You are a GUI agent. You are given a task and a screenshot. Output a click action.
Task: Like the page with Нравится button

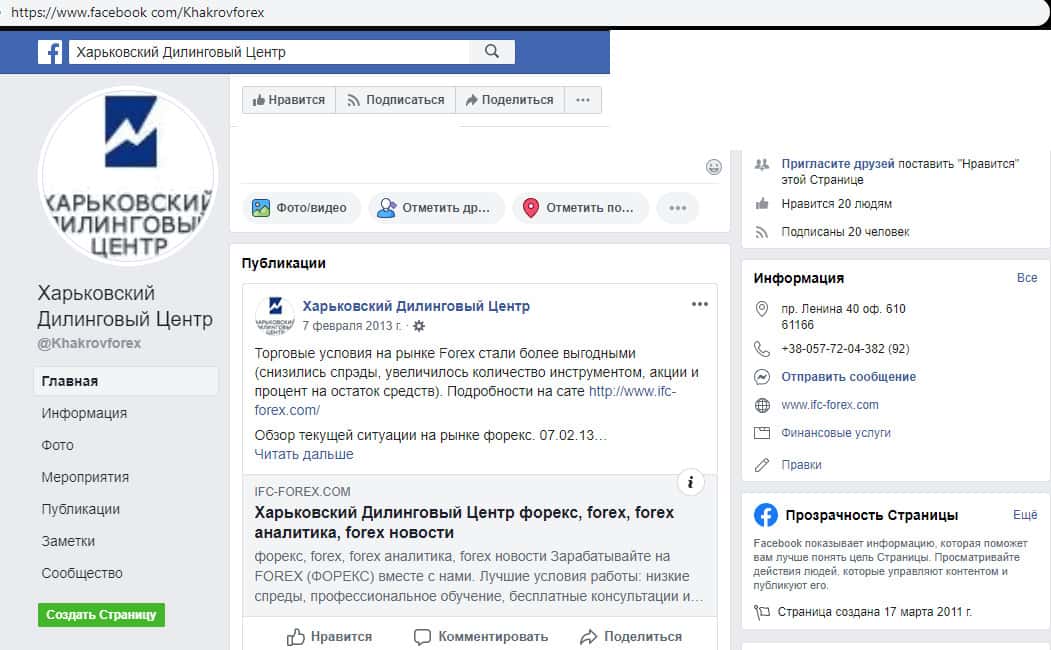coord(289,100)
